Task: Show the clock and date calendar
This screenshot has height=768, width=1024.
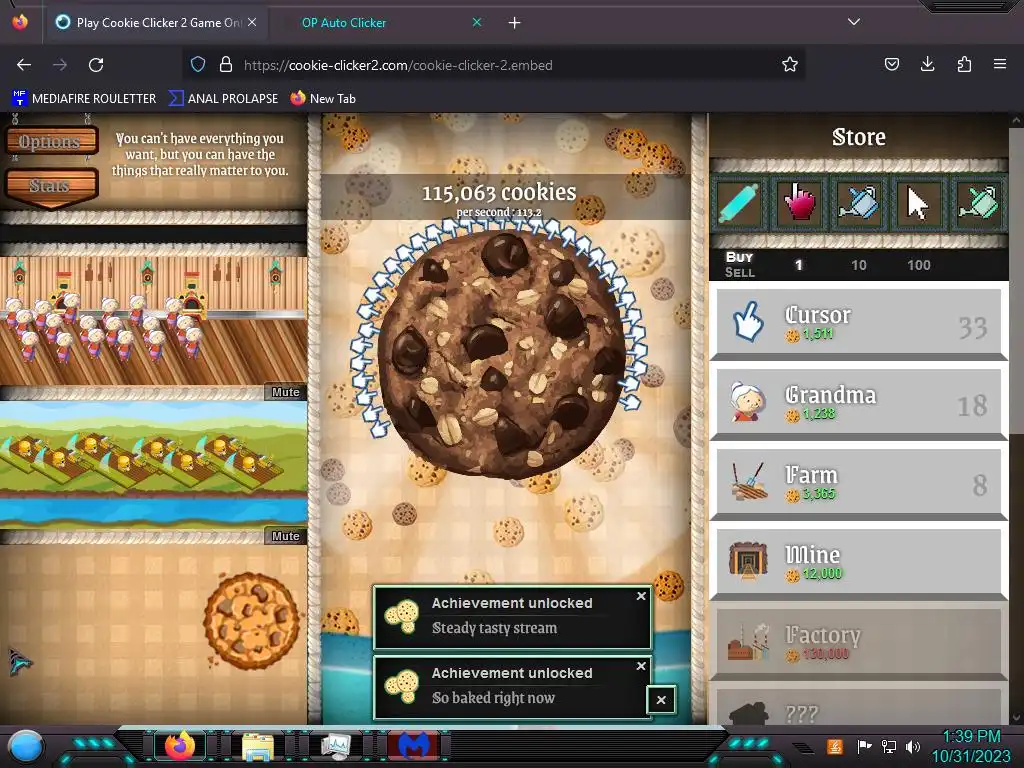Action: pos(971,746)
